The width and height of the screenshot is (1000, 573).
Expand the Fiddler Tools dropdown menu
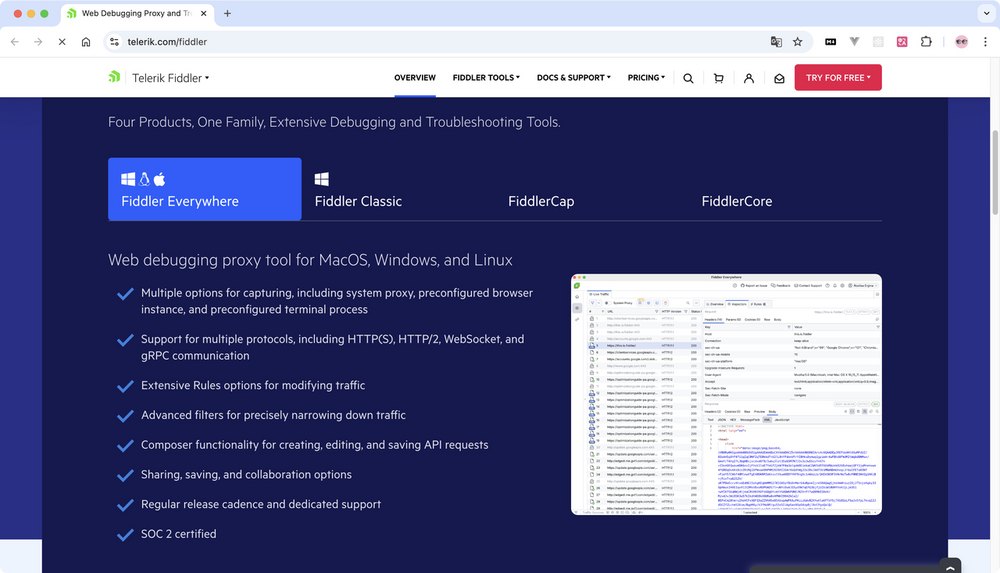coord(486,78)
